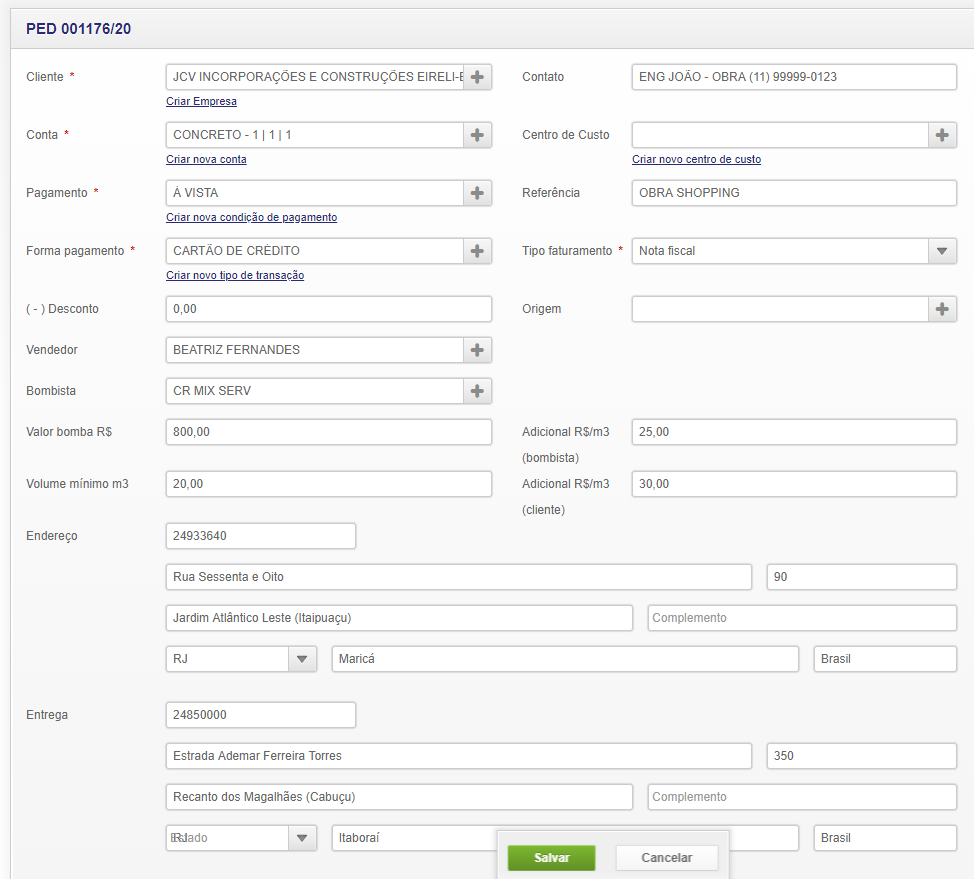Click plus icon for Centro de Custo
The image size is (974, 879).
(942, 135)
